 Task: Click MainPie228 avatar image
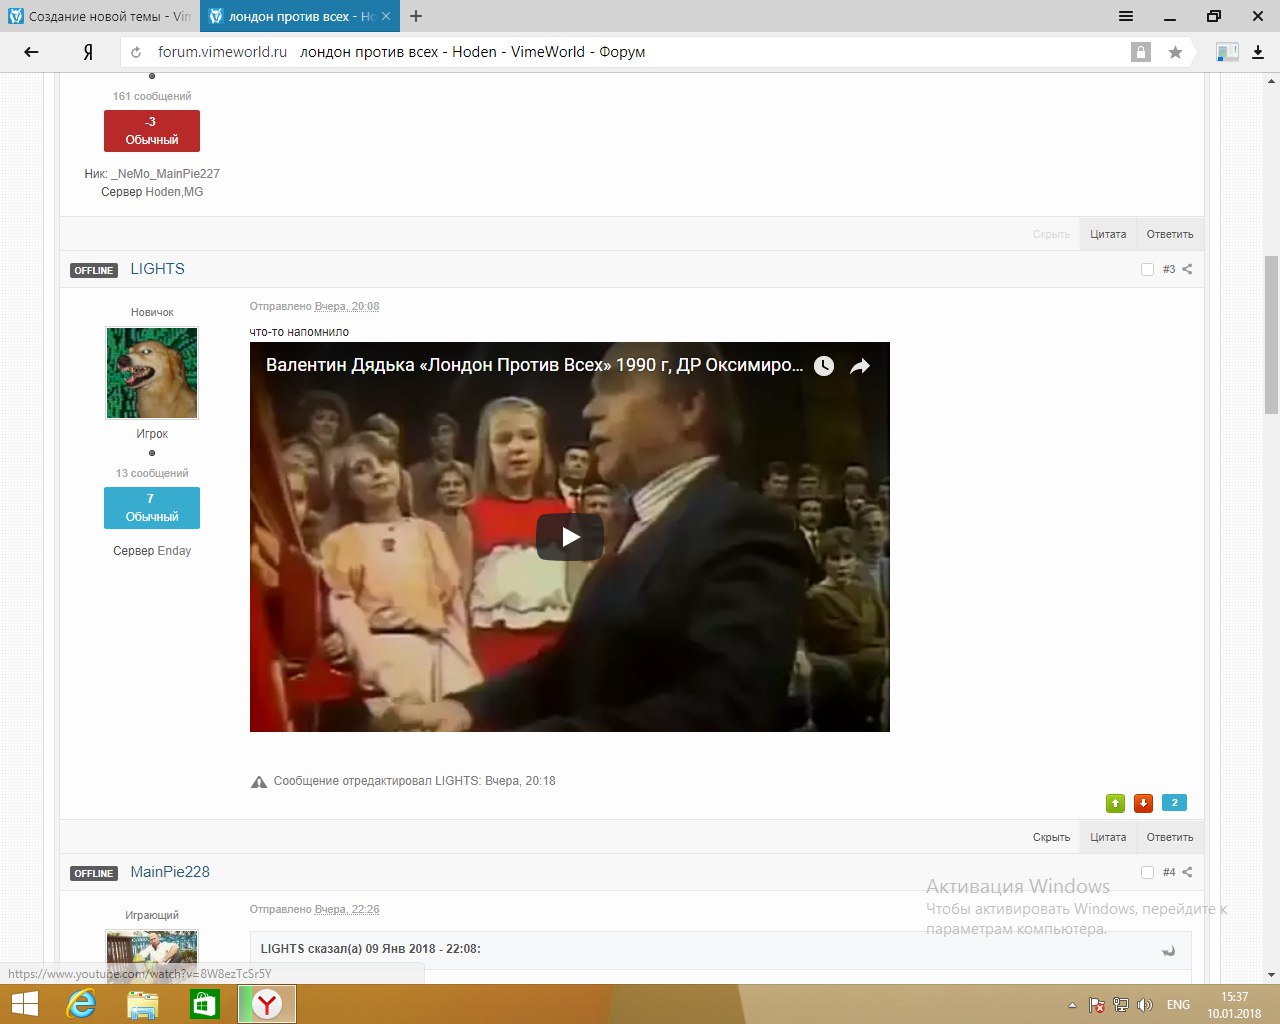click(152, 956)
